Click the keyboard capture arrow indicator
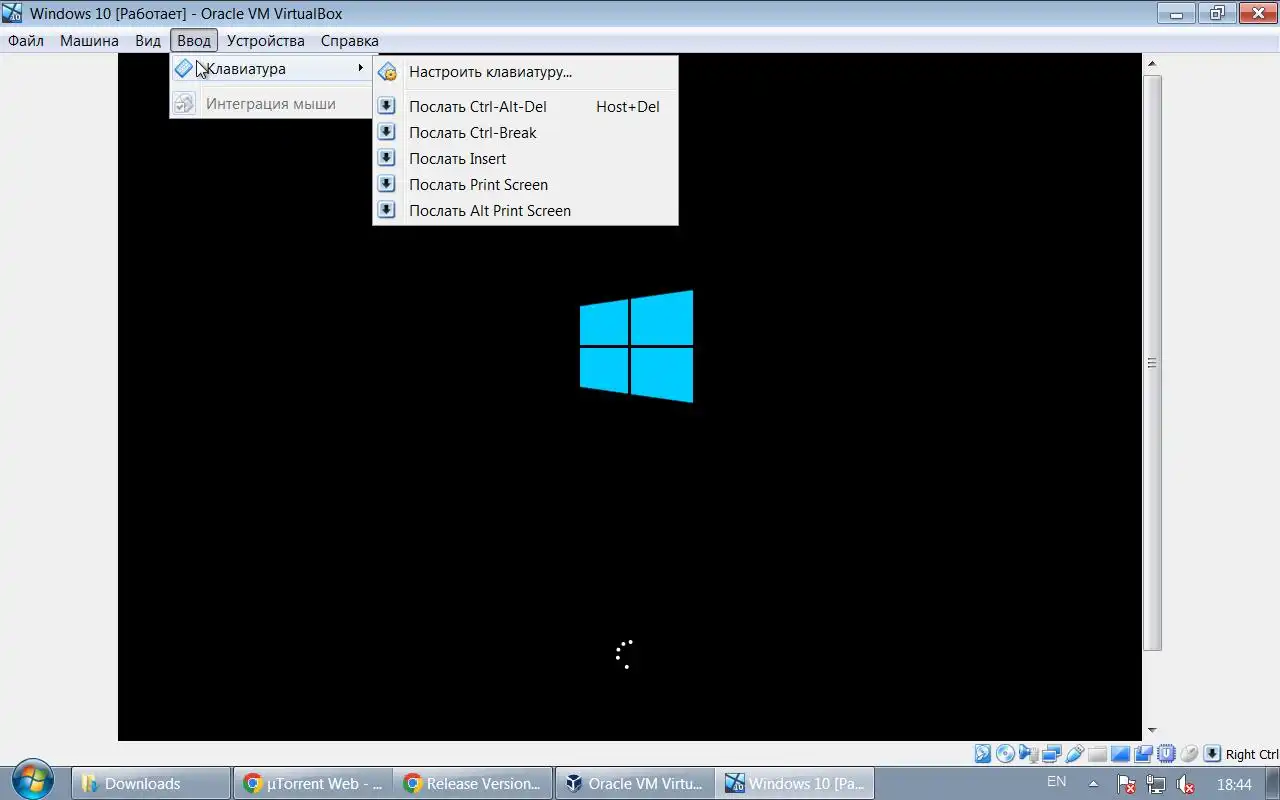The image size is (1280, 800). coord(1212,754)
